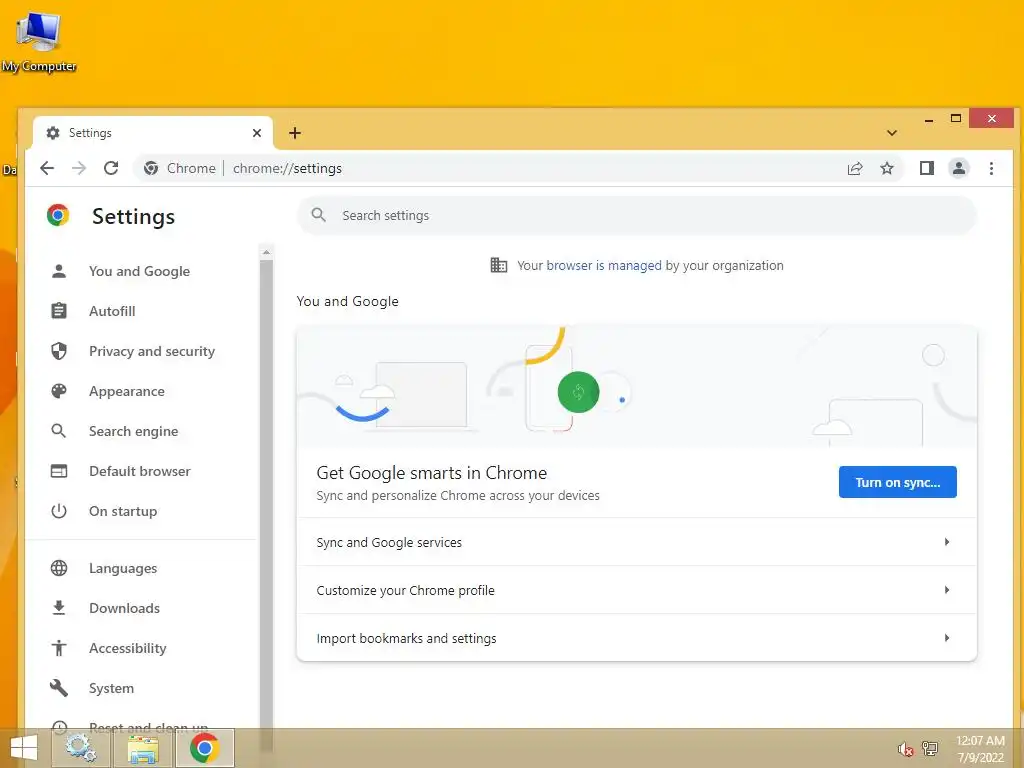Click the Chrome logo beside Settings title
This screenshot has height=768, width=1024.
point(58,216)
